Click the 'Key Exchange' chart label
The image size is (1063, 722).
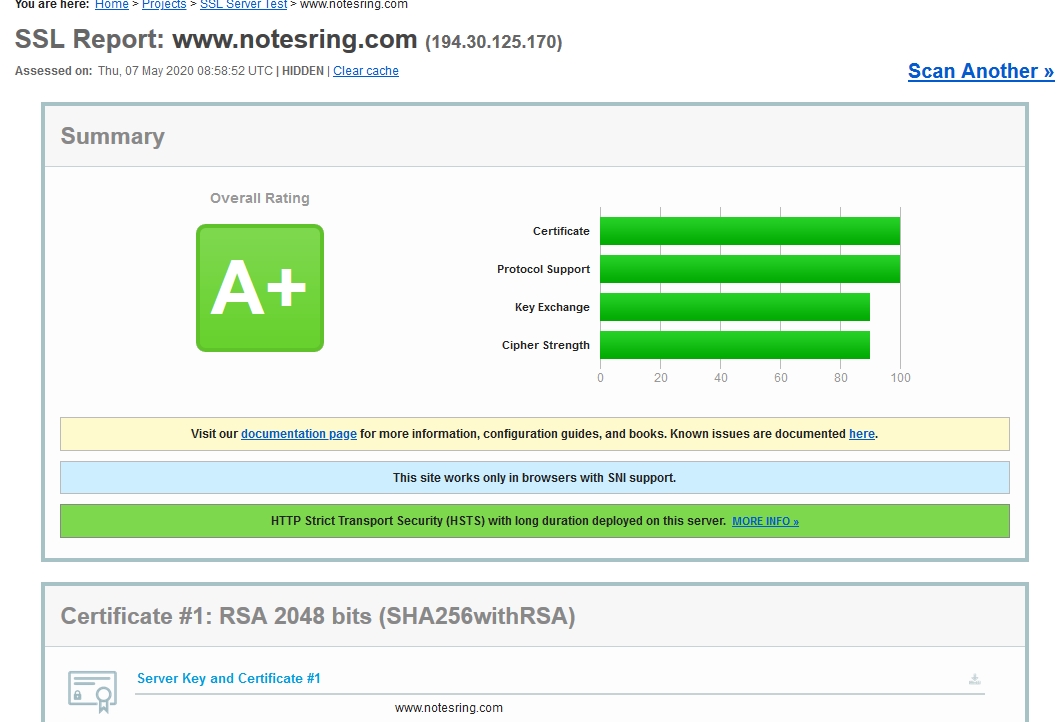552,307
